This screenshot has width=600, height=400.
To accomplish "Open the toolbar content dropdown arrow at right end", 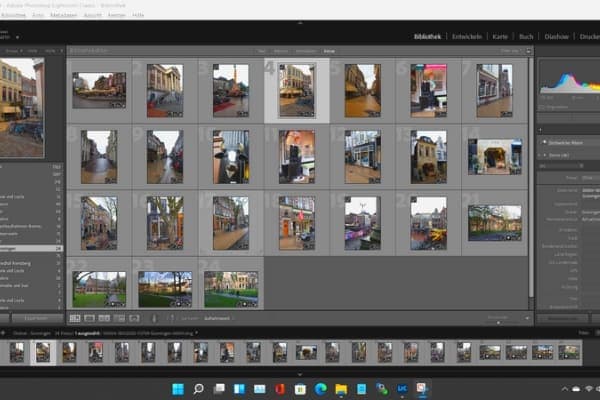I will 527,318.
